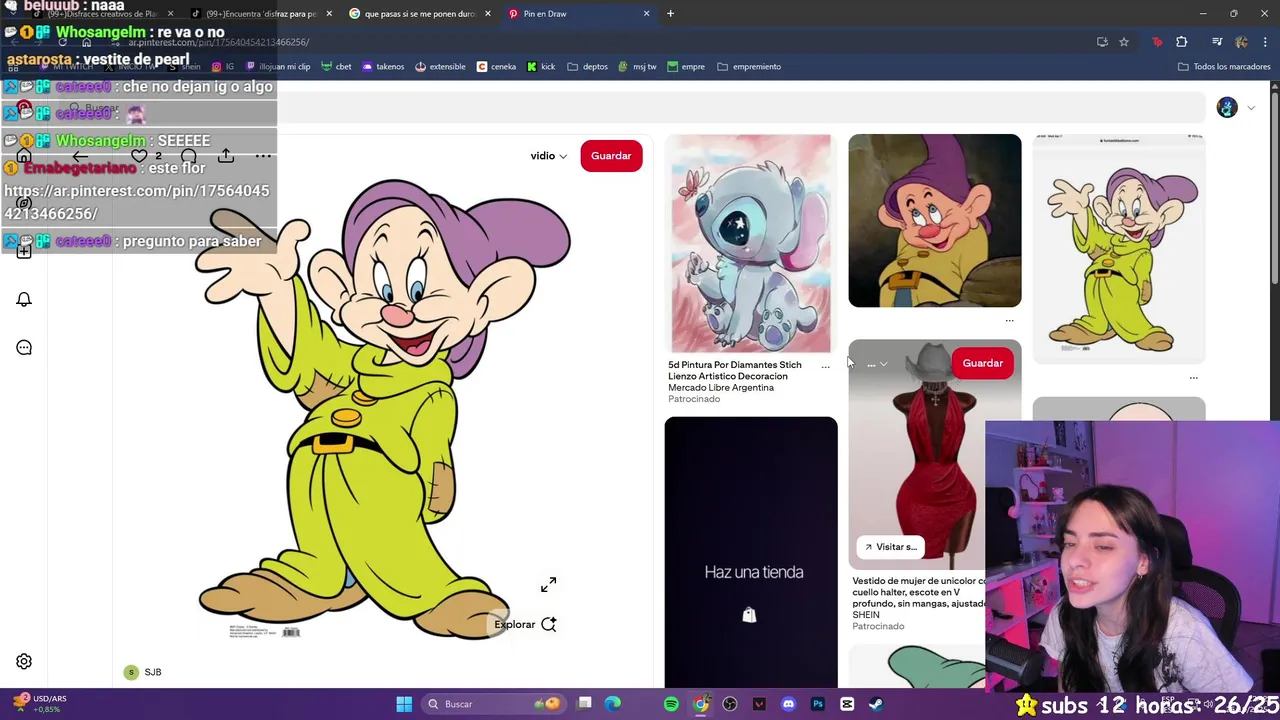This screenshot has height=720, width=1280.
Task: Bookmark this page with the star icon
Action: point(1124,42)
